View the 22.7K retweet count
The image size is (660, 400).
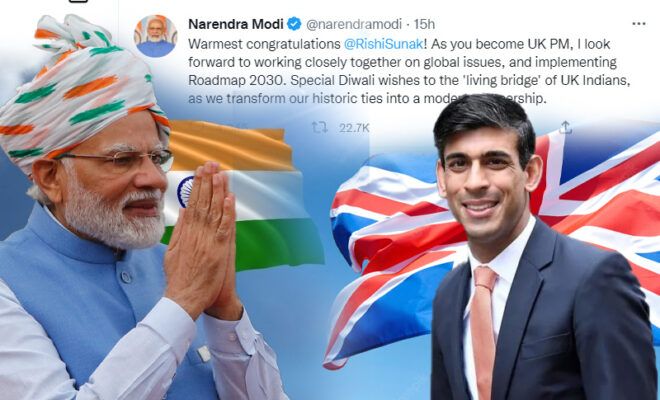[x=354, y=128]
